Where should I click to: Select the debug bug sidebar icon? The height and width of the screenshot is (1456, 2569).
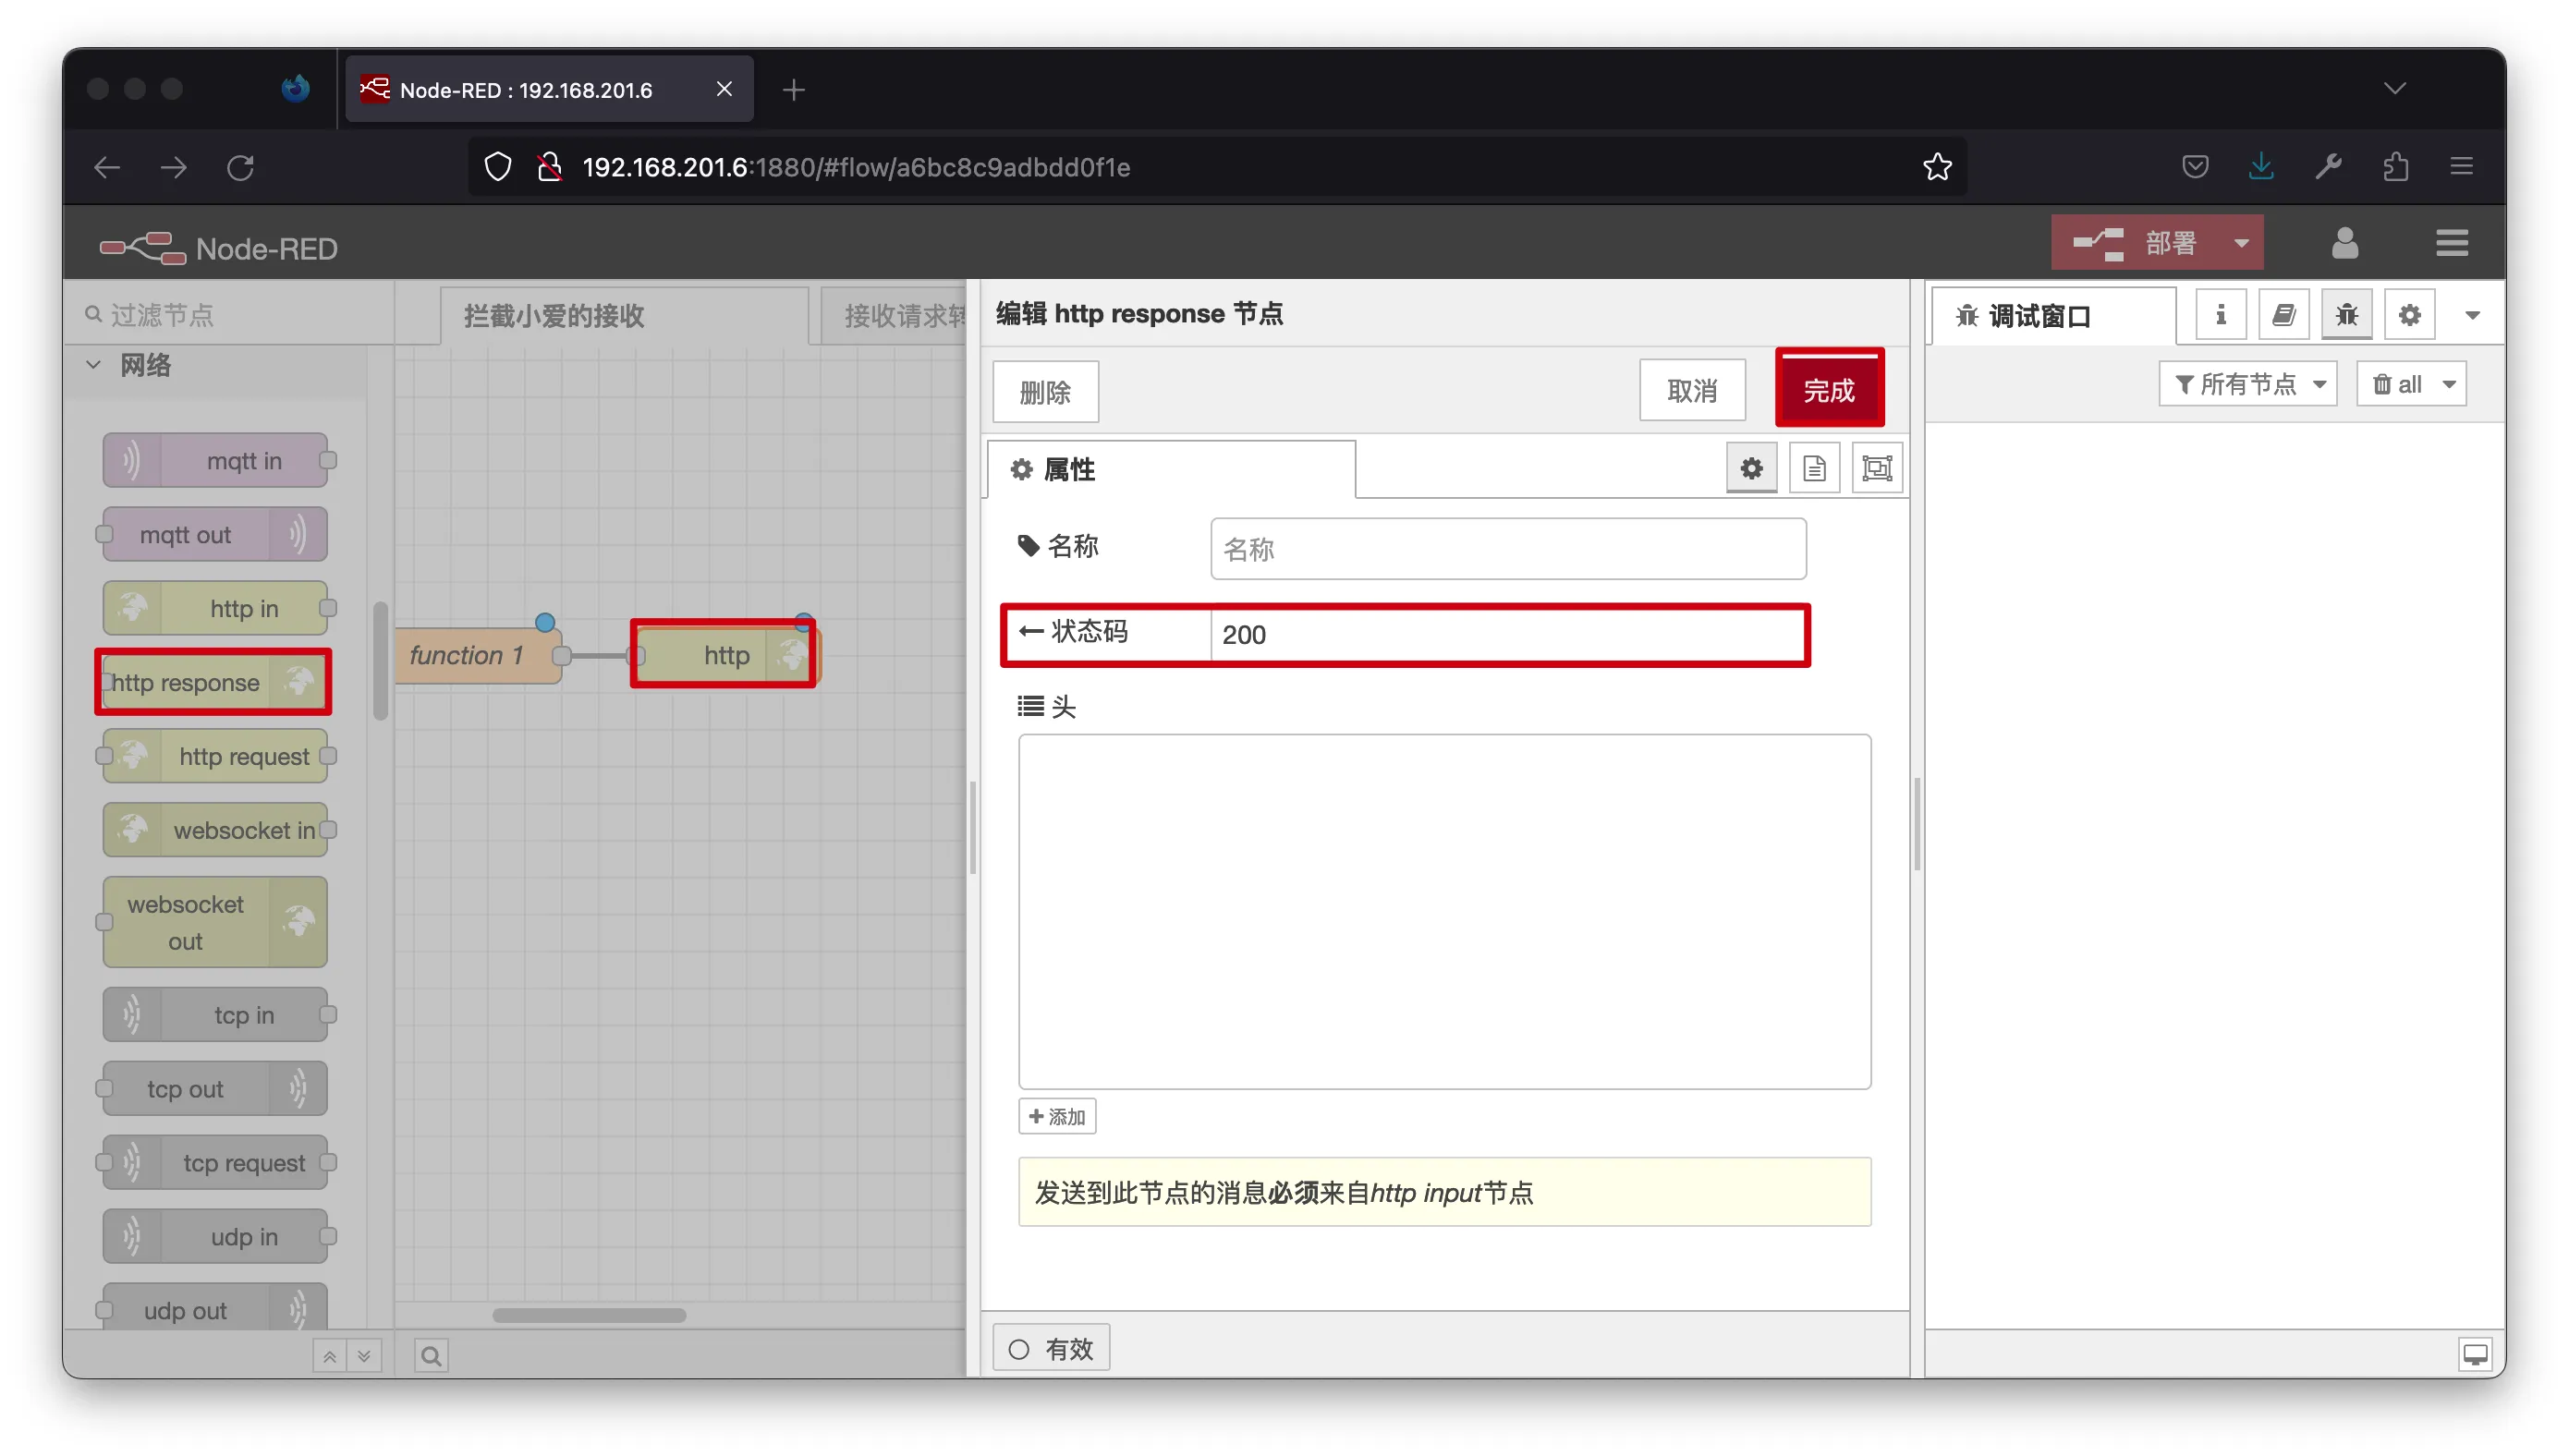(2346, 316)
